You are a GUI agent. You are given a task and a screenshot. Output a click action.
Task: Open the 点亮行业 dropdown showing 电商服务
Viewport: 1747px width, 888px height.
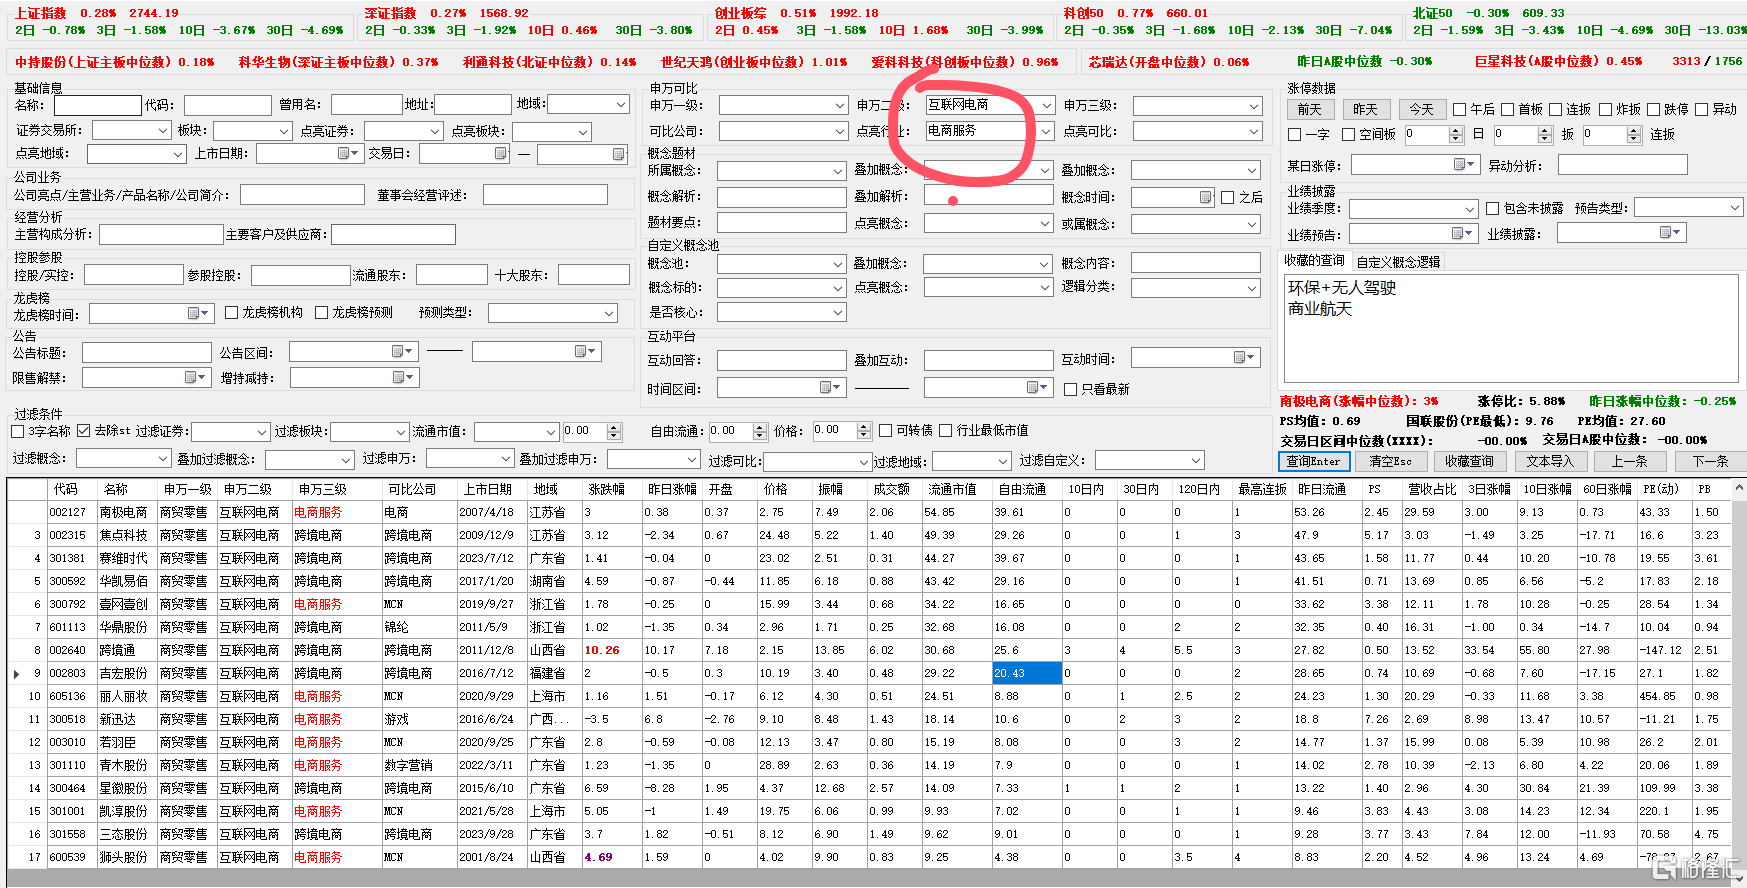1046,131
